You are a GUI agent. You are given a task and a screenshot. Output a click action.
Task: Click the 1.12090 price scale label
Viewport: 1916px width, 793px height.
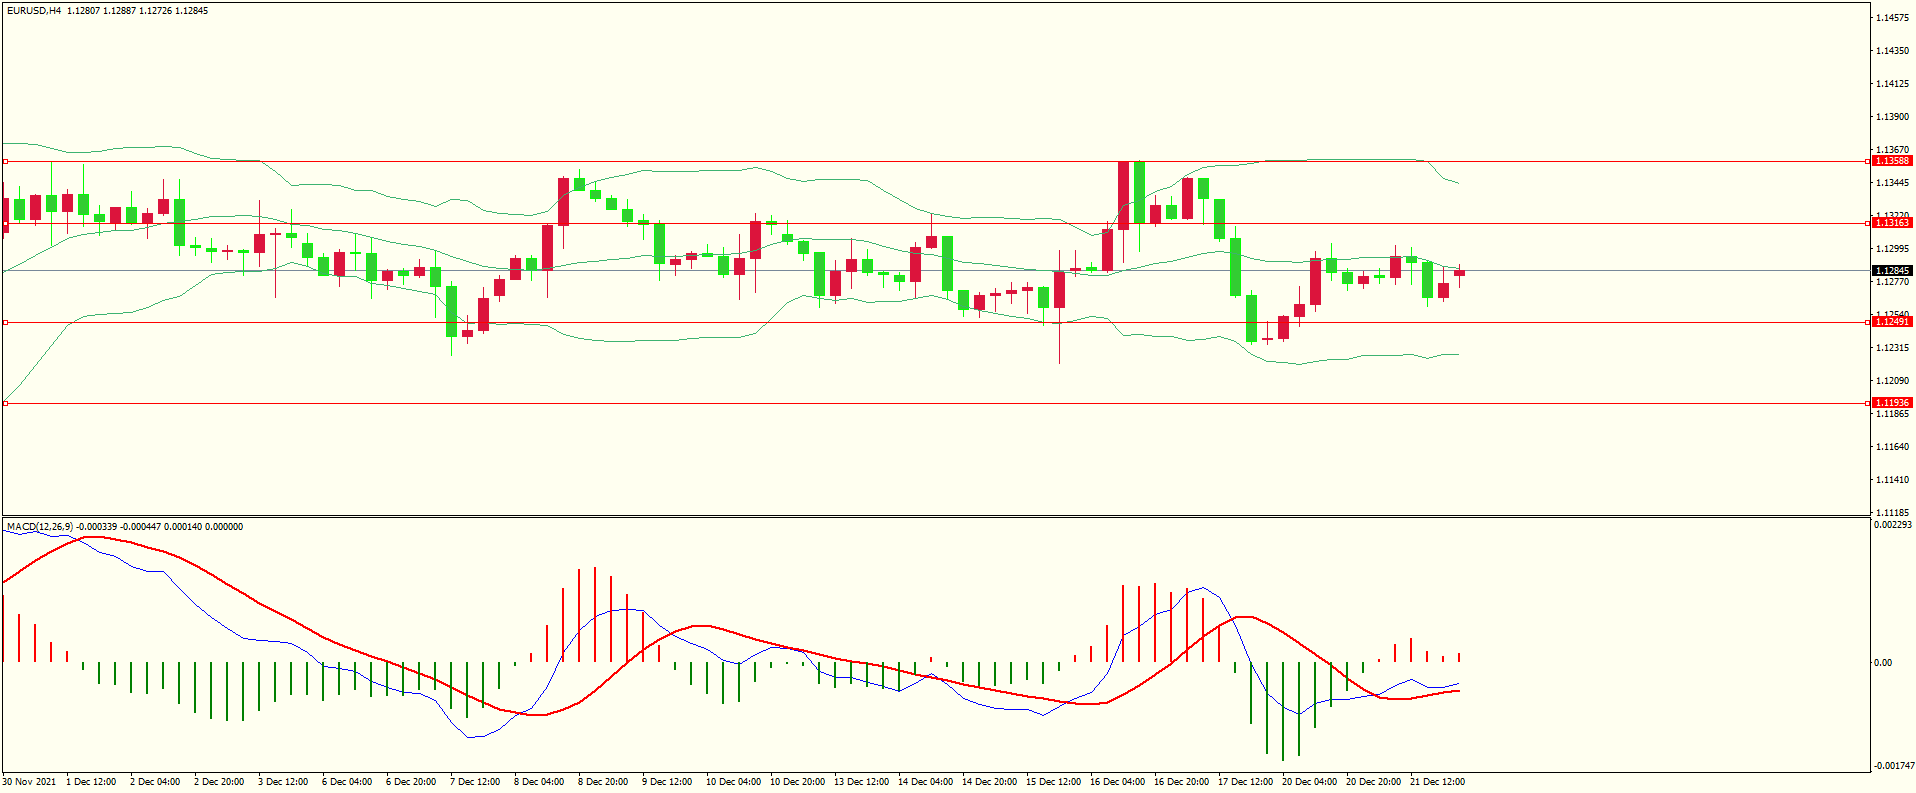(1892, 381)
